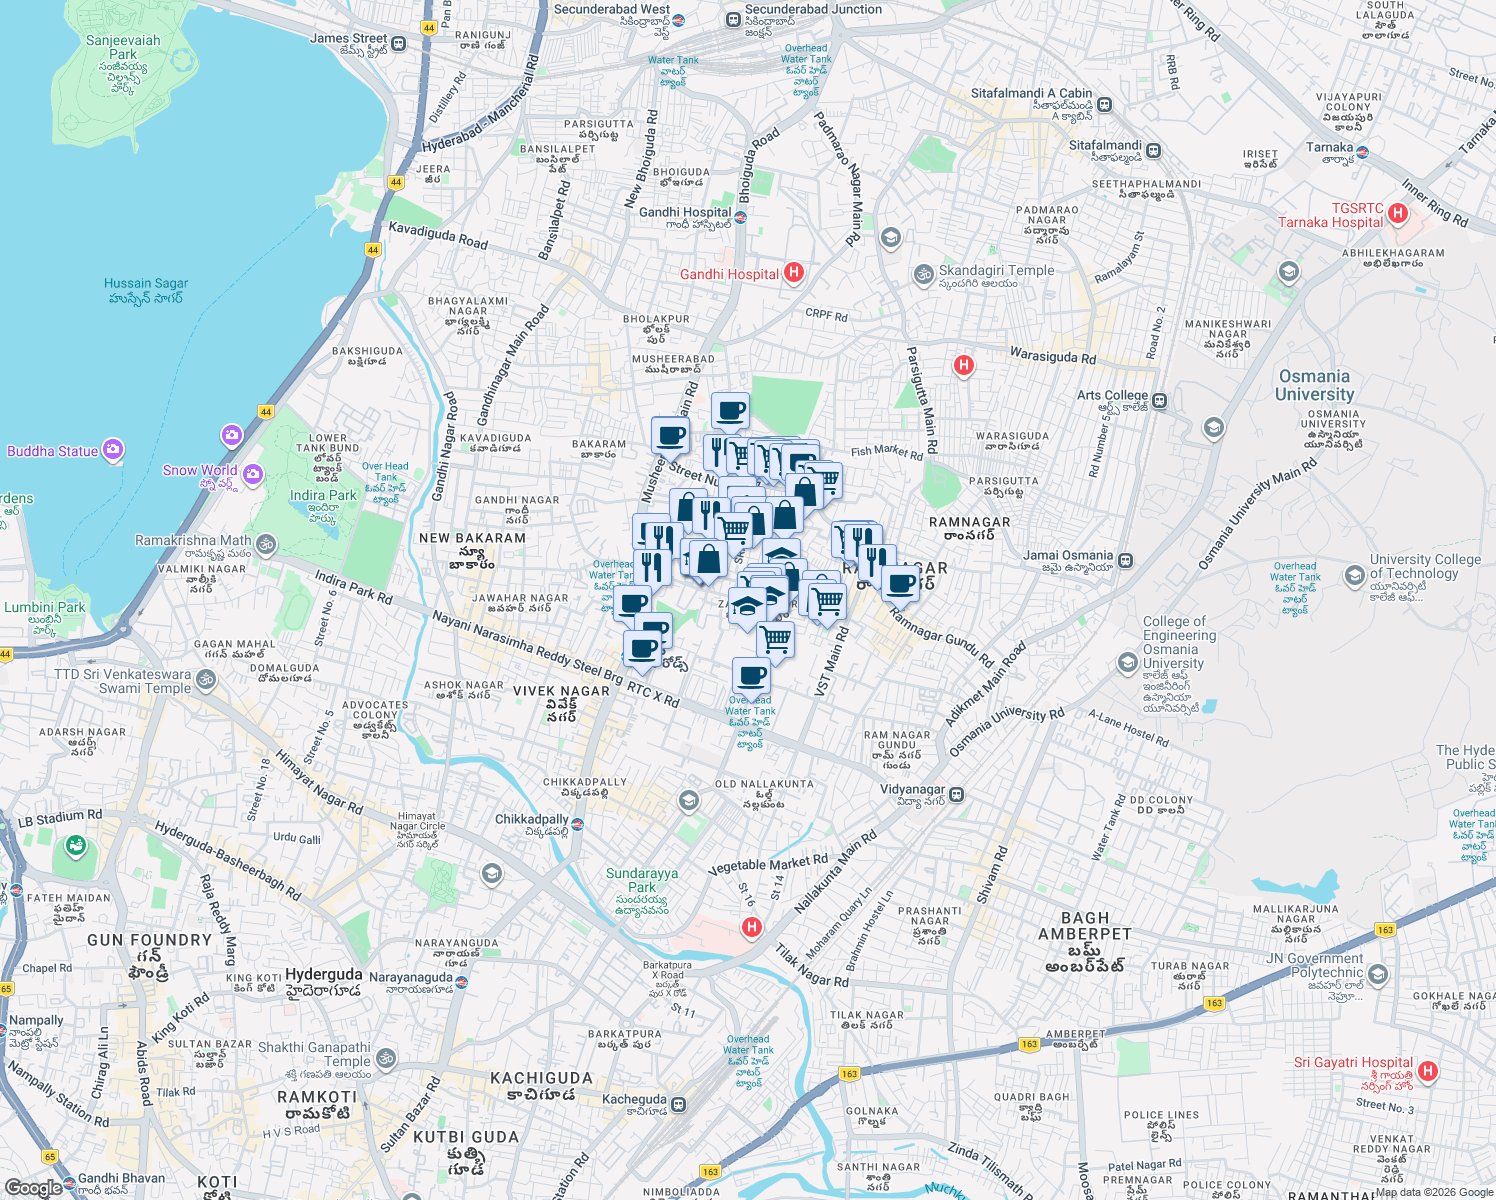Open the LB Stadium green marker

point(76,846)
